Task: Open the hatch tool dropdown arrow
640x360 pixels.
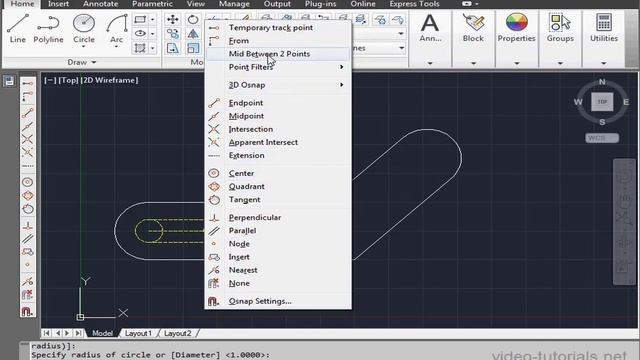Action: click(x=153, y=48)
